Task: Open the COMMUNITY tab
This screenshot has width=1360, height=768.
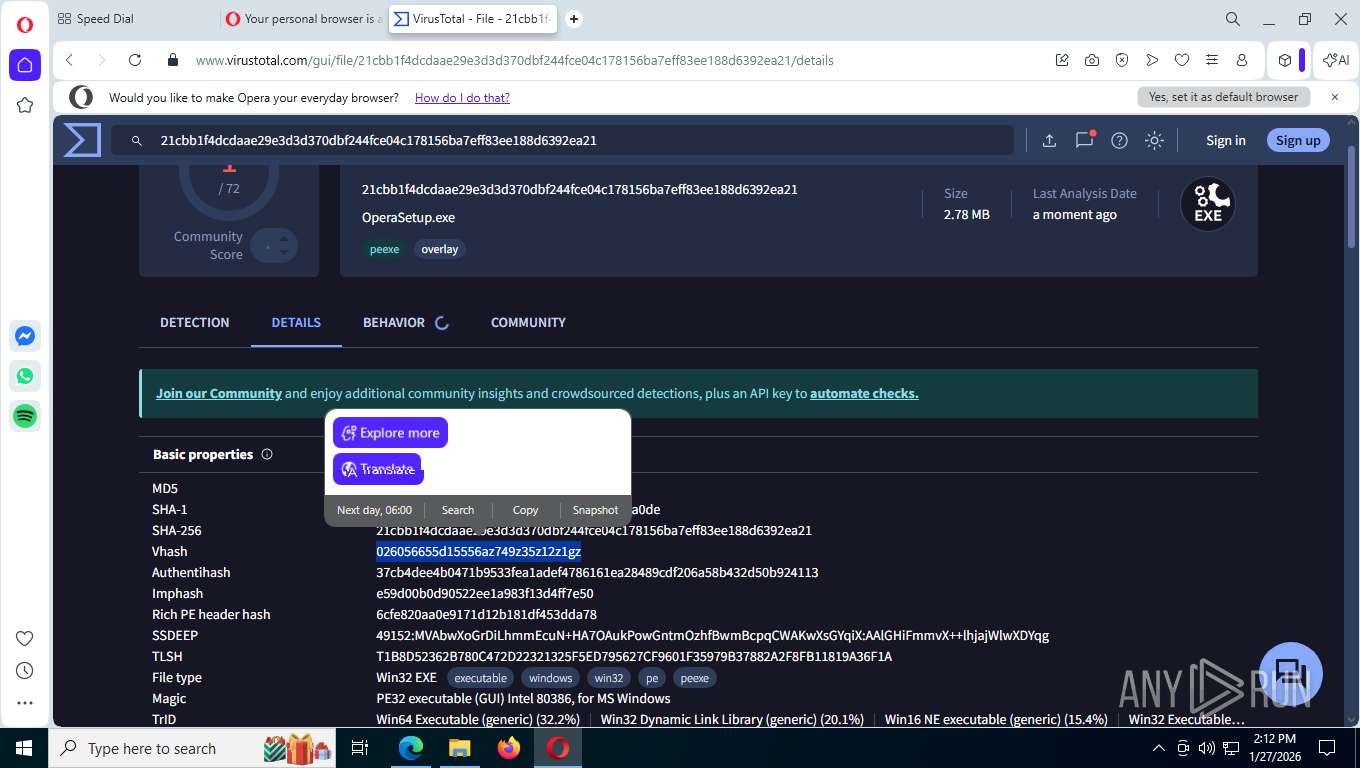Action: coord(528,322)
